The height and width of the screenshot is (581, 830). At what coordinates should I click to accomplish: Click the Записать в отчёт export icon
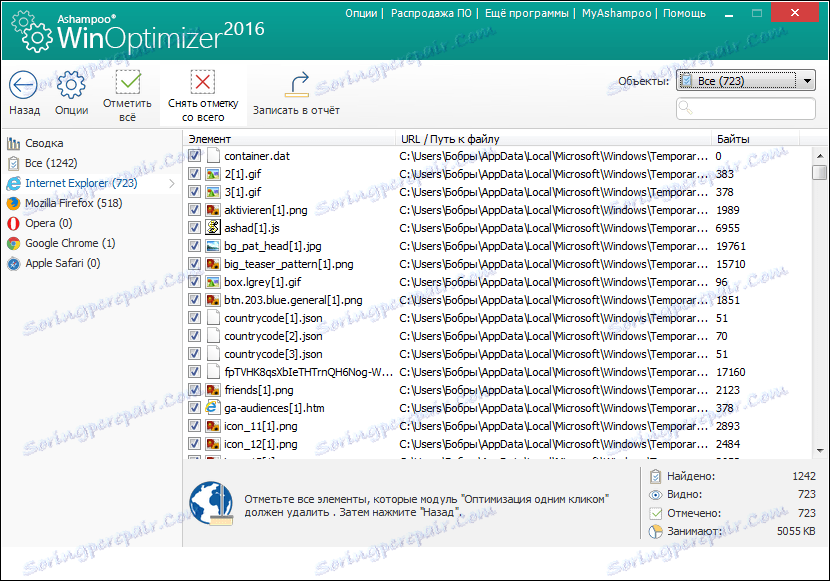tap(296, 85)
